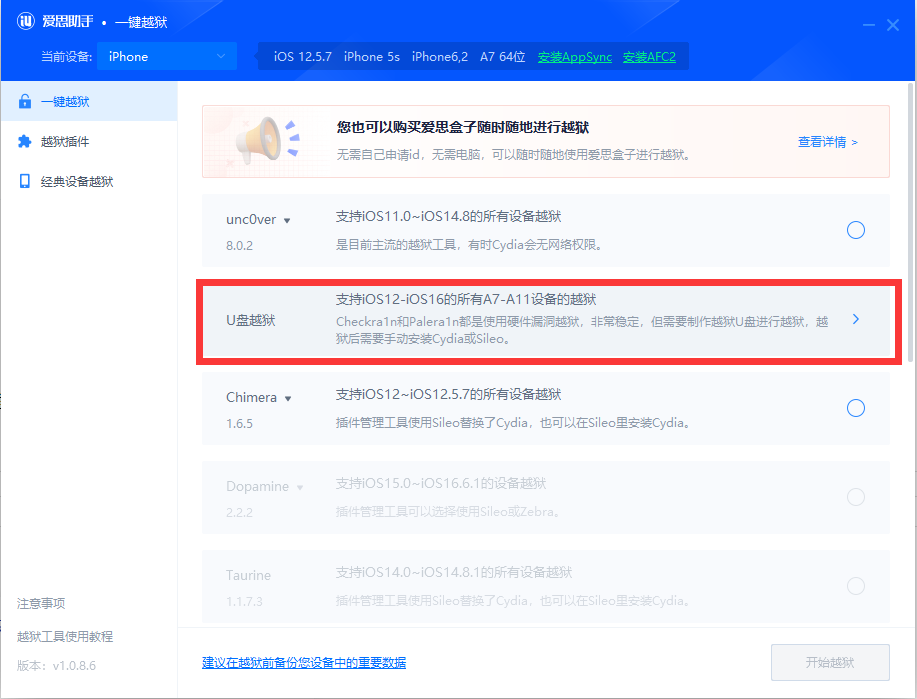Select the lock icon beside 一键越狱
Image resolution: width=917 pixels, height=699 pixels.
pos(26,100)
